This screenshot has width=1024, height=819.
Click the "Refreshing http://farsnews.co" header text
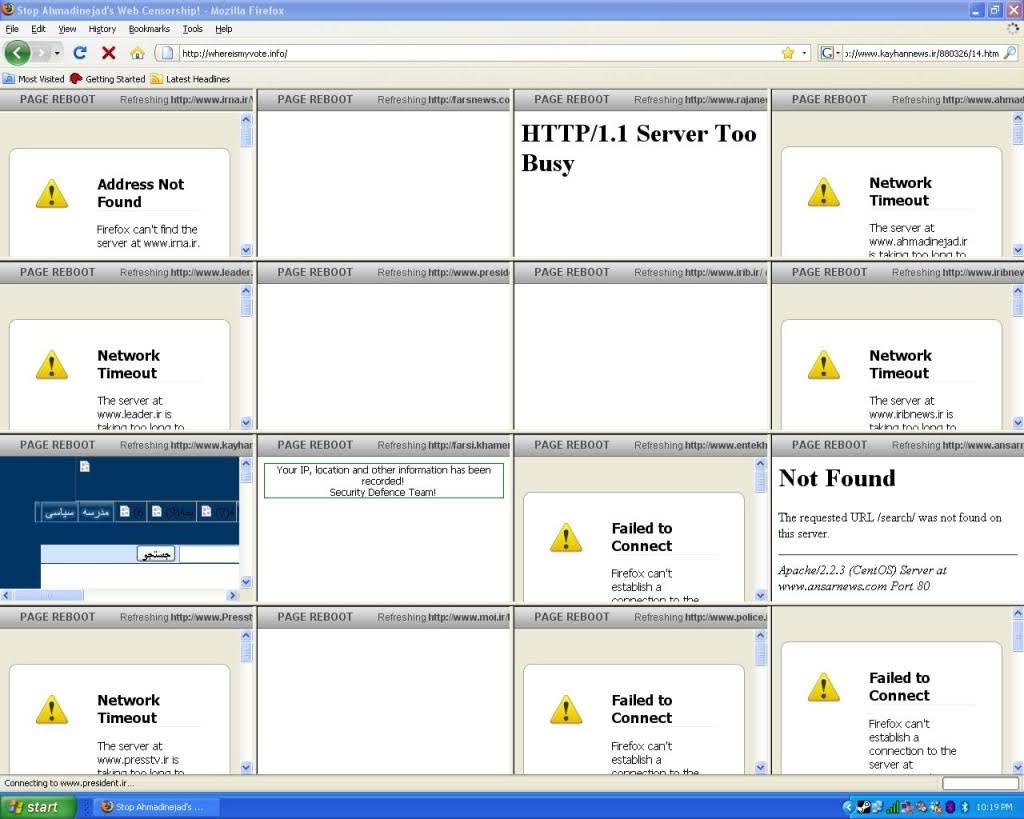point(443,99)
